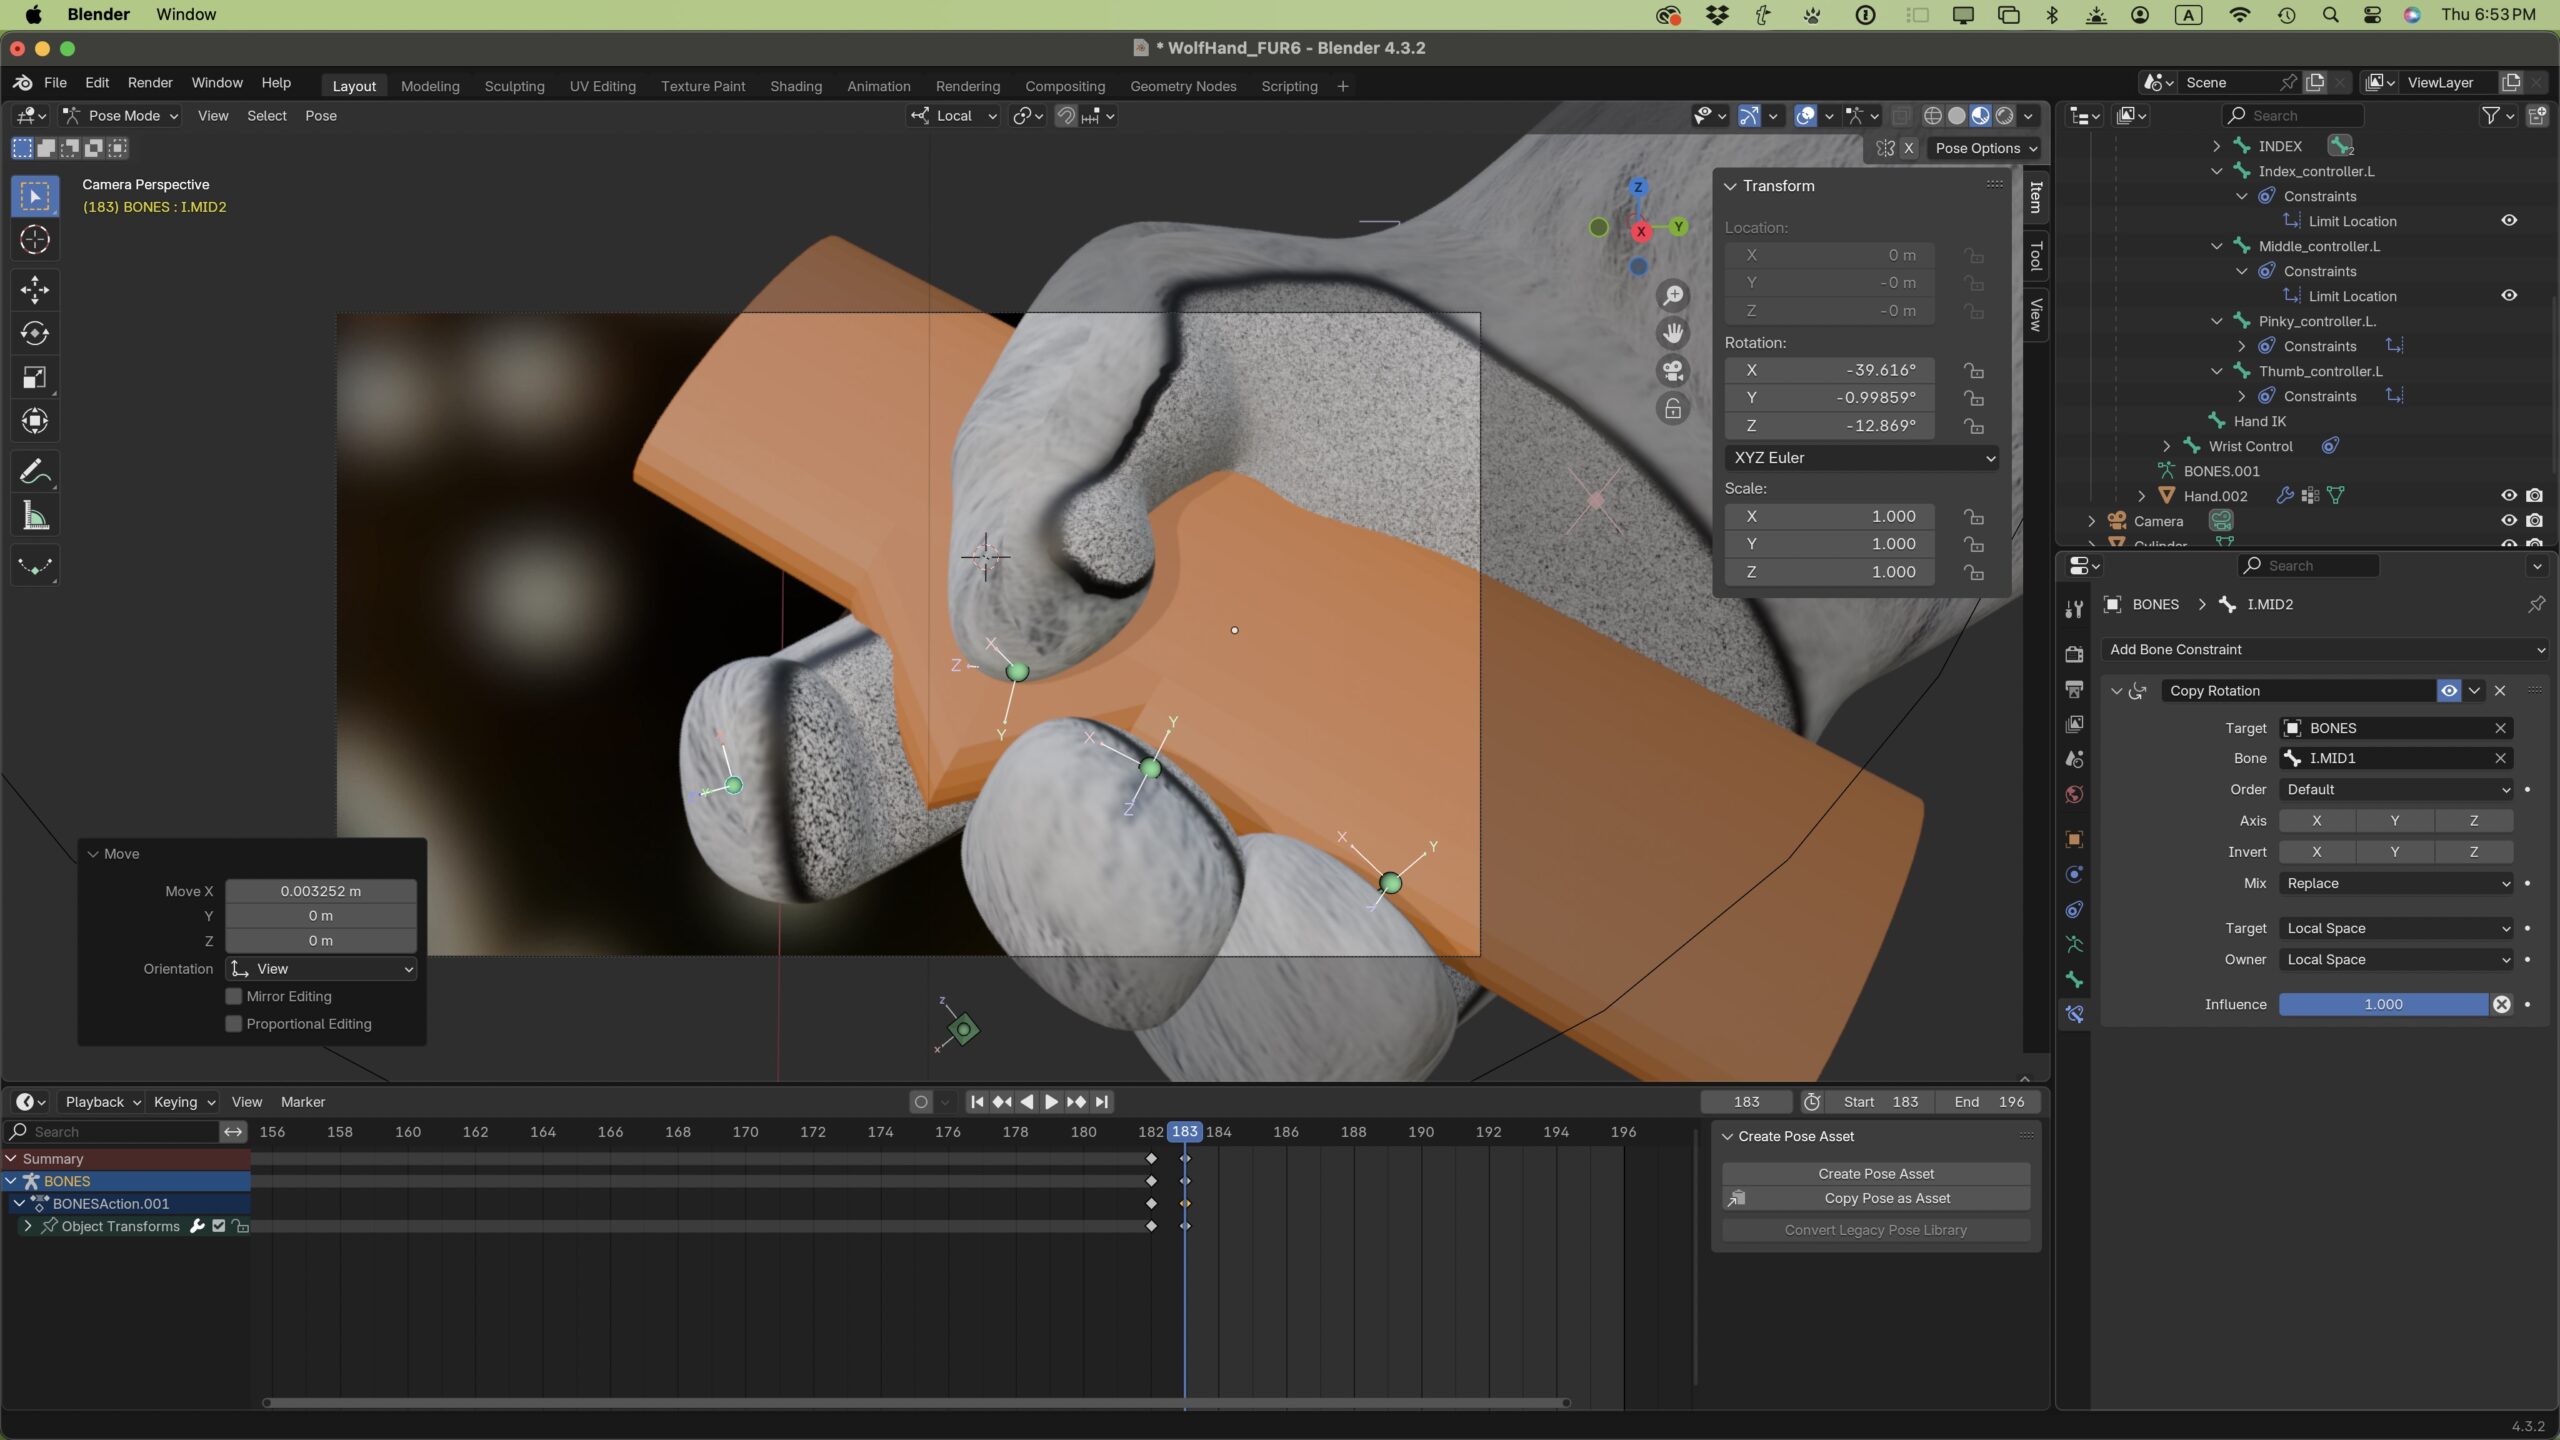This screenshot has width=2560, height=1440.
Task: Click the current frame field showing 183
Action: 1745,1101
